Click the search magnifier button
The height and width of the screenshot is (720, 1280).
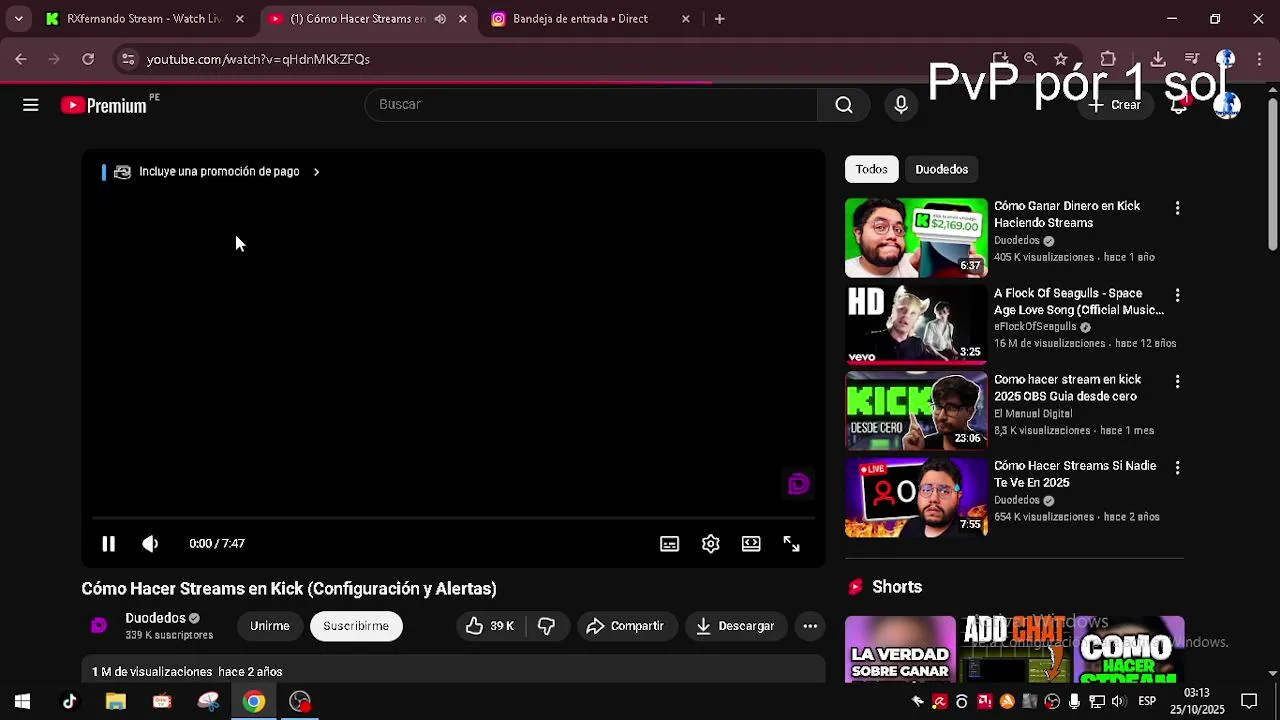point(844,105)
